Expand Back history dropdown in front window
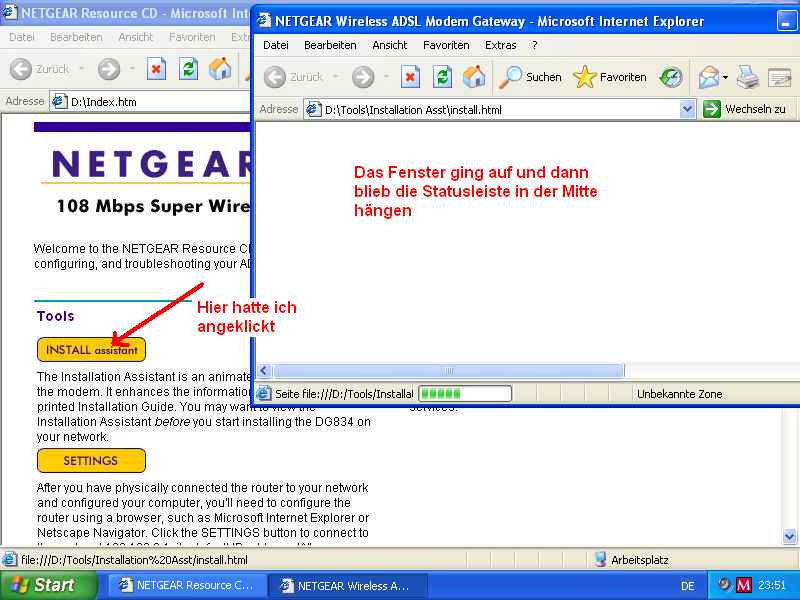 [x=336, y=77]
